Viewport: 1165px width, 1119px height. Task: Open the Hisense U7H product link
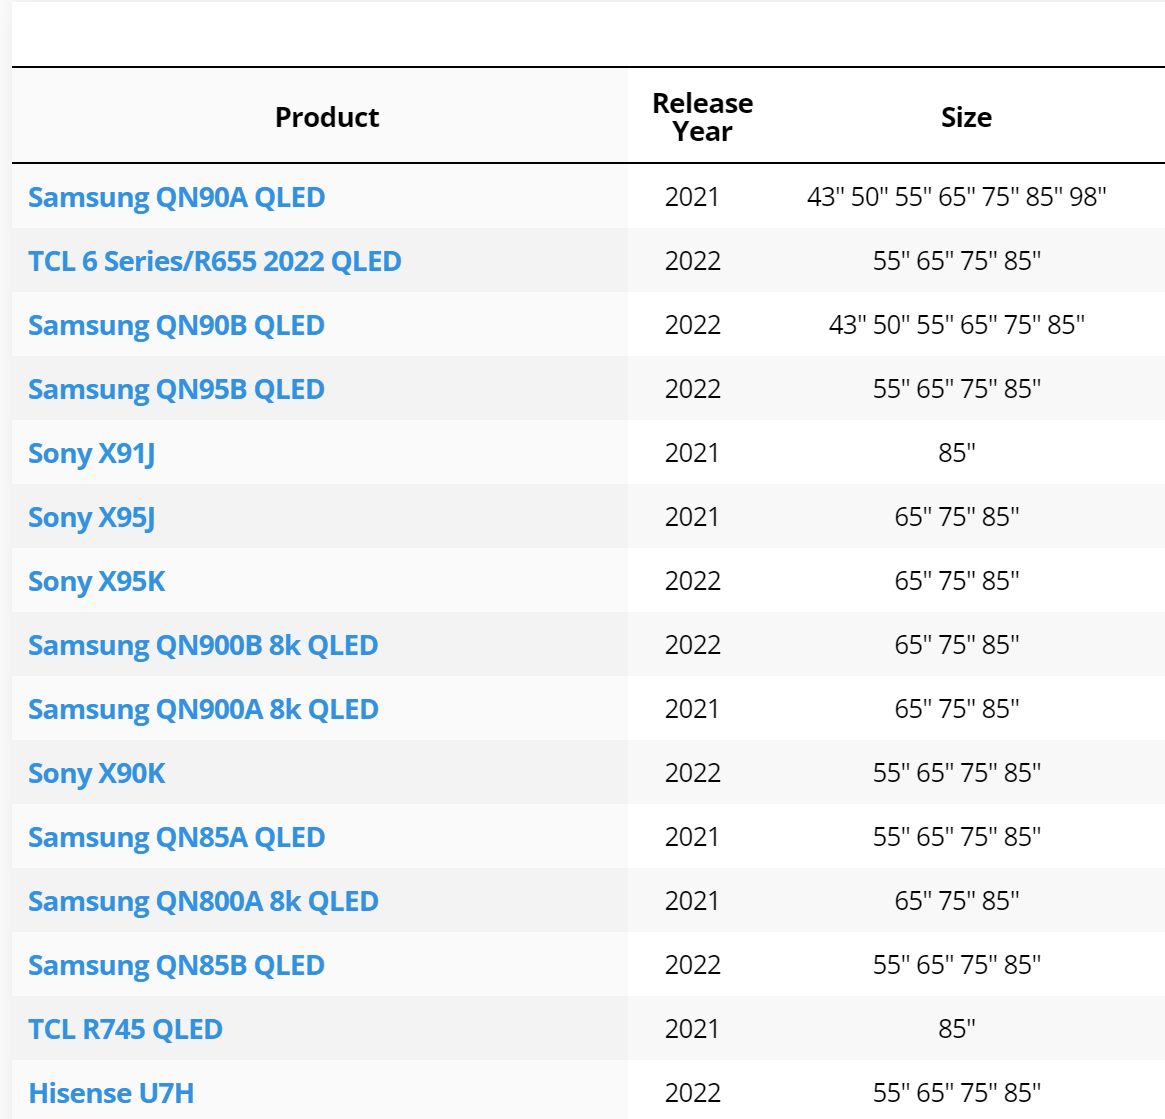pos(111,1093)
